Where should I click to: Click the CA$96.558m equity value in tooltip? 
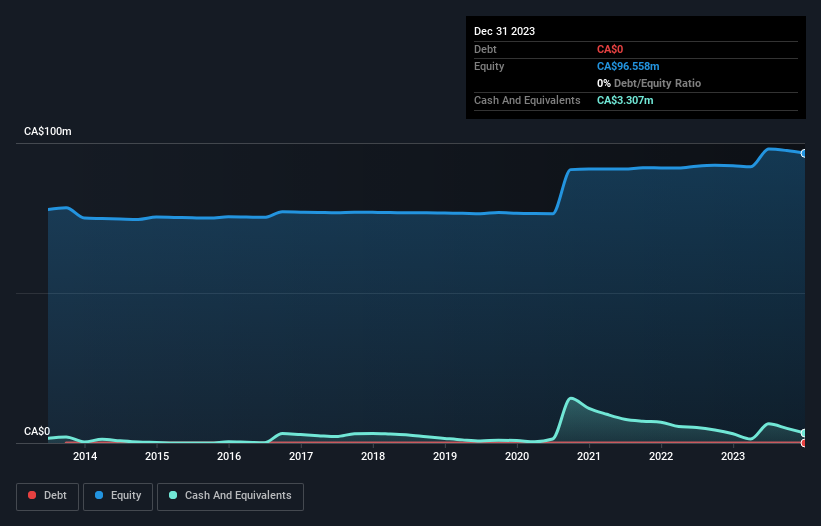(x=628, y=66)
